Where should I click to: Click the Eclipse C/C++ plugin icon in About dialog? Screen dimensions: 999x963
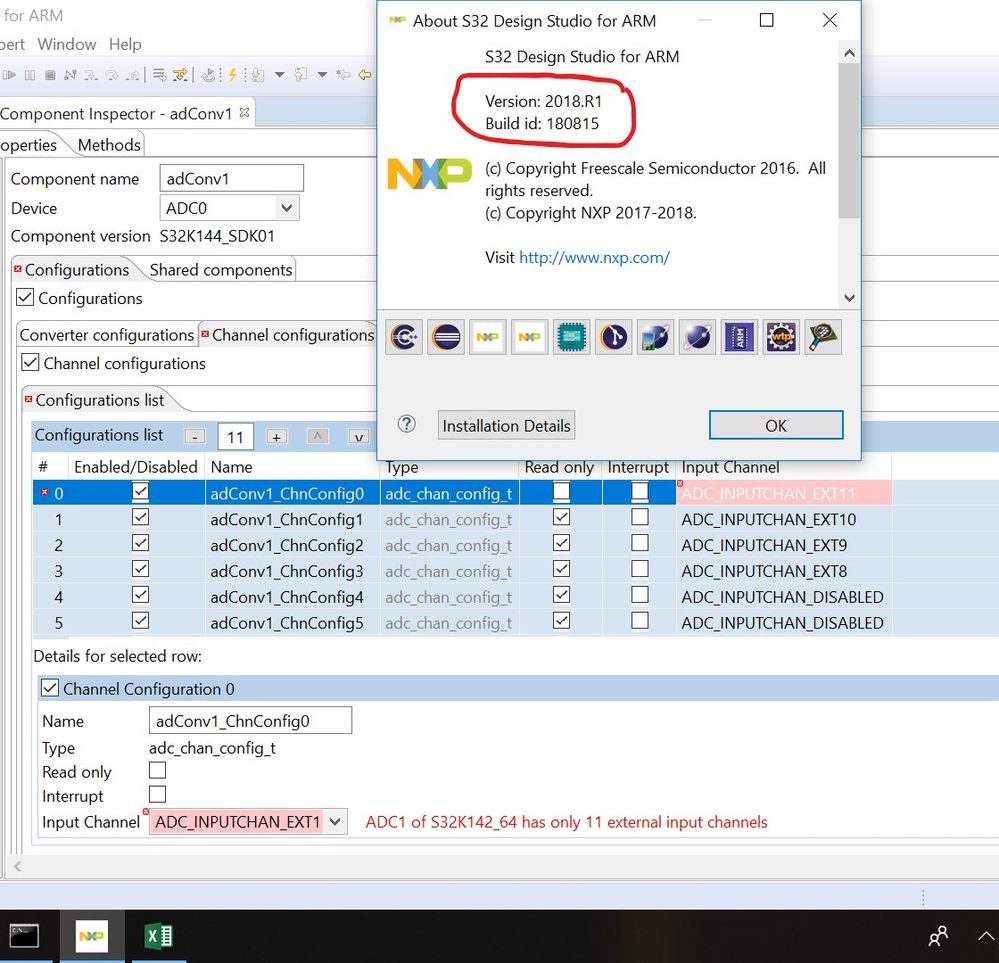pos(404,337)
